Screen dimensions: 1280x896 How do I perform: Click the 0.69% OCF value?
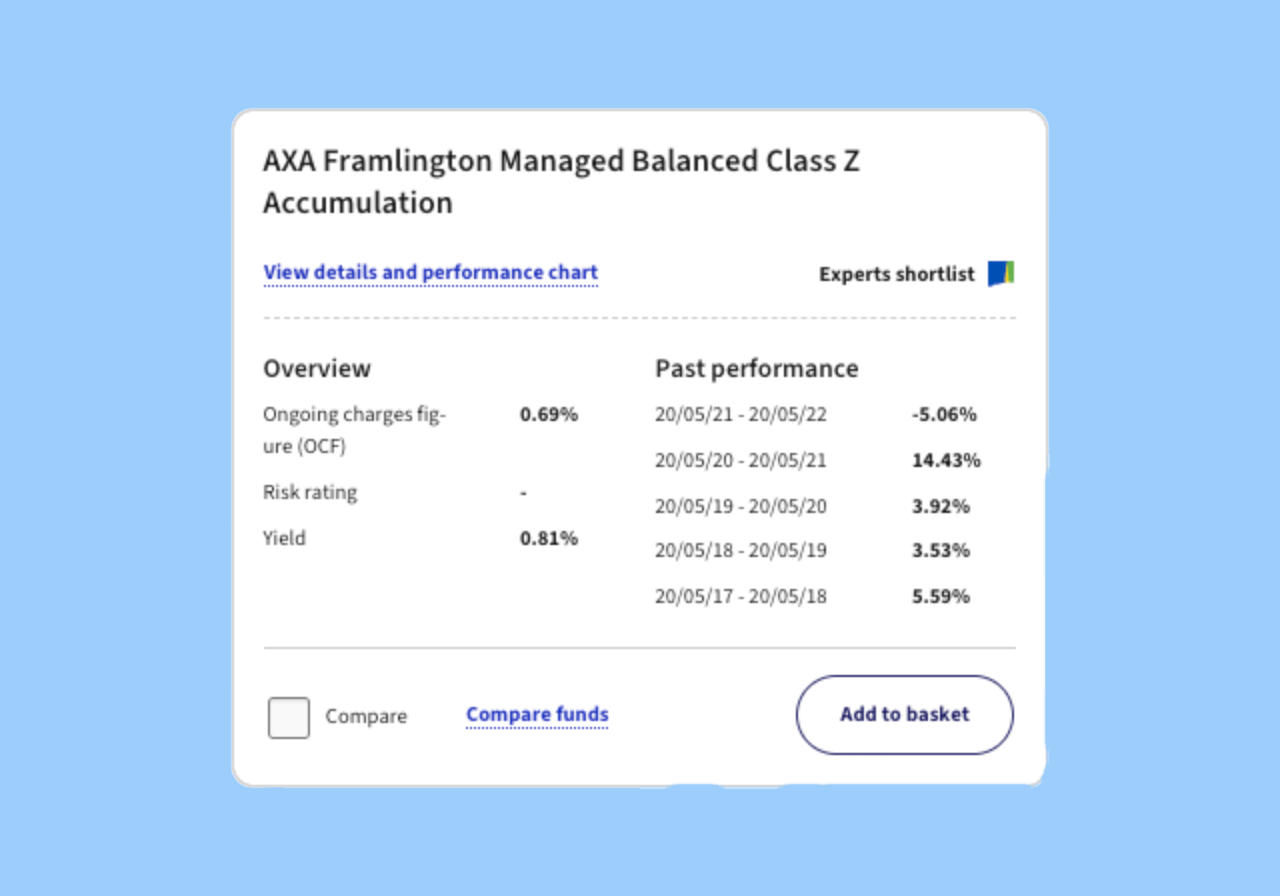pyautogui.click(x=549, y=414)
